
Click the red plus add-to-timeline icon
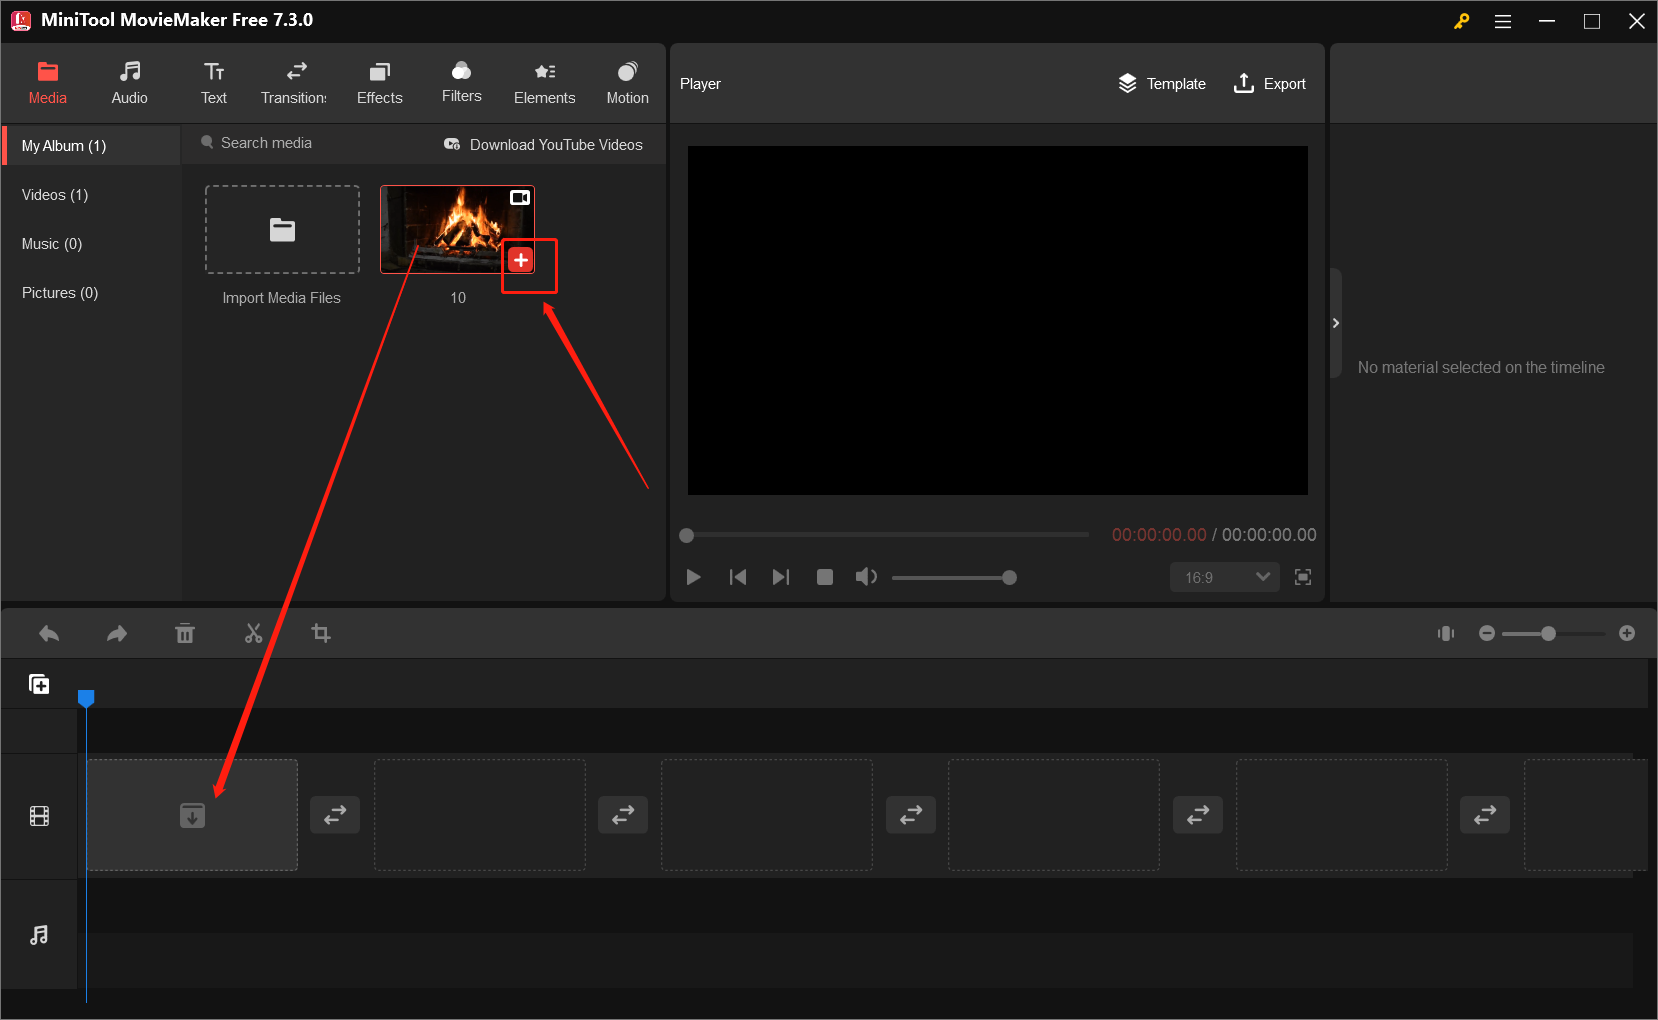pyautogui.click(x=521, y=260)
